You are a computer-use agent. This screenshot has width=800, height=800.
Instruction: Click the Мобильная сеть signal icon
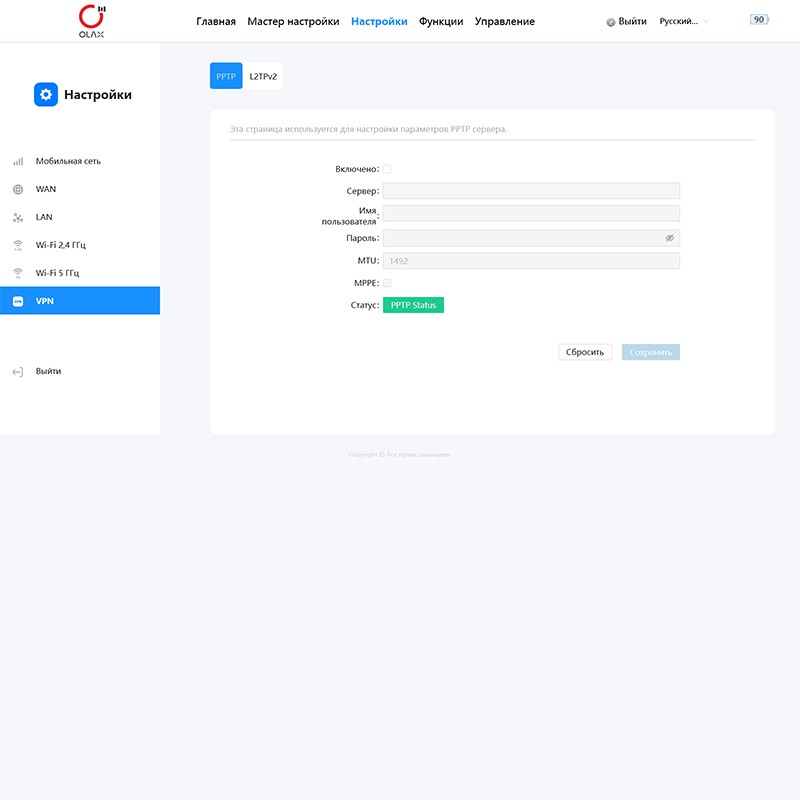(x=18, y=161)
